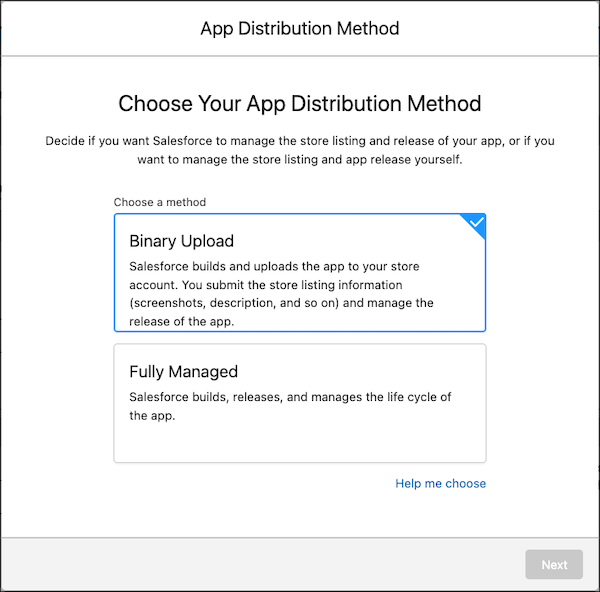The height and width of the screenshot is (592, 600).
Task: Click the text starting 'Decide if you want Salesforce'
Action: coord(300,150)
